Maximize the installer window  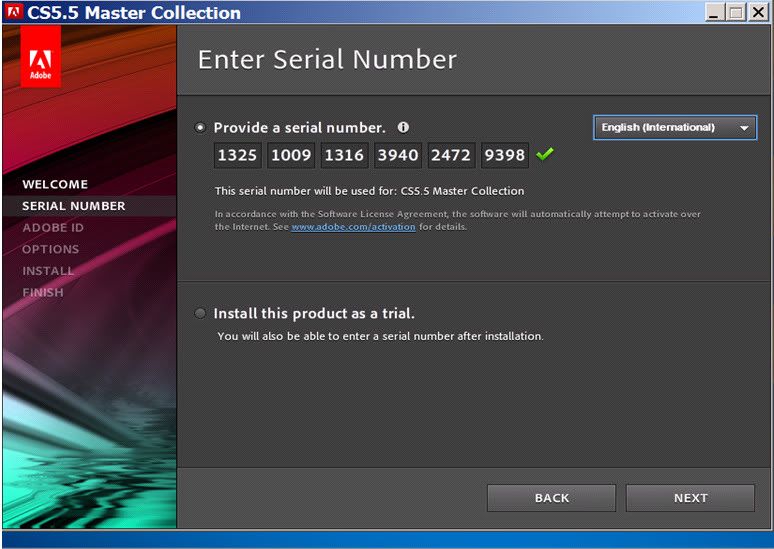(736, 12)
